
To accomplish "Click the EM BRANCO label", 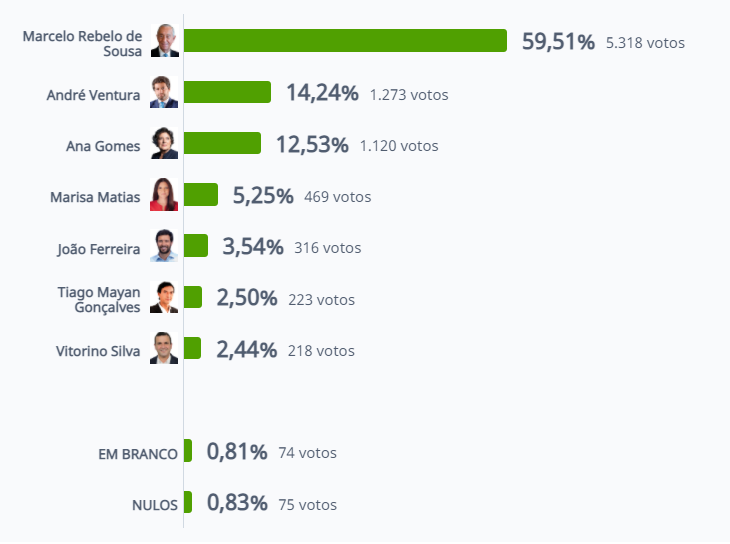I will (x=138, y=454).
